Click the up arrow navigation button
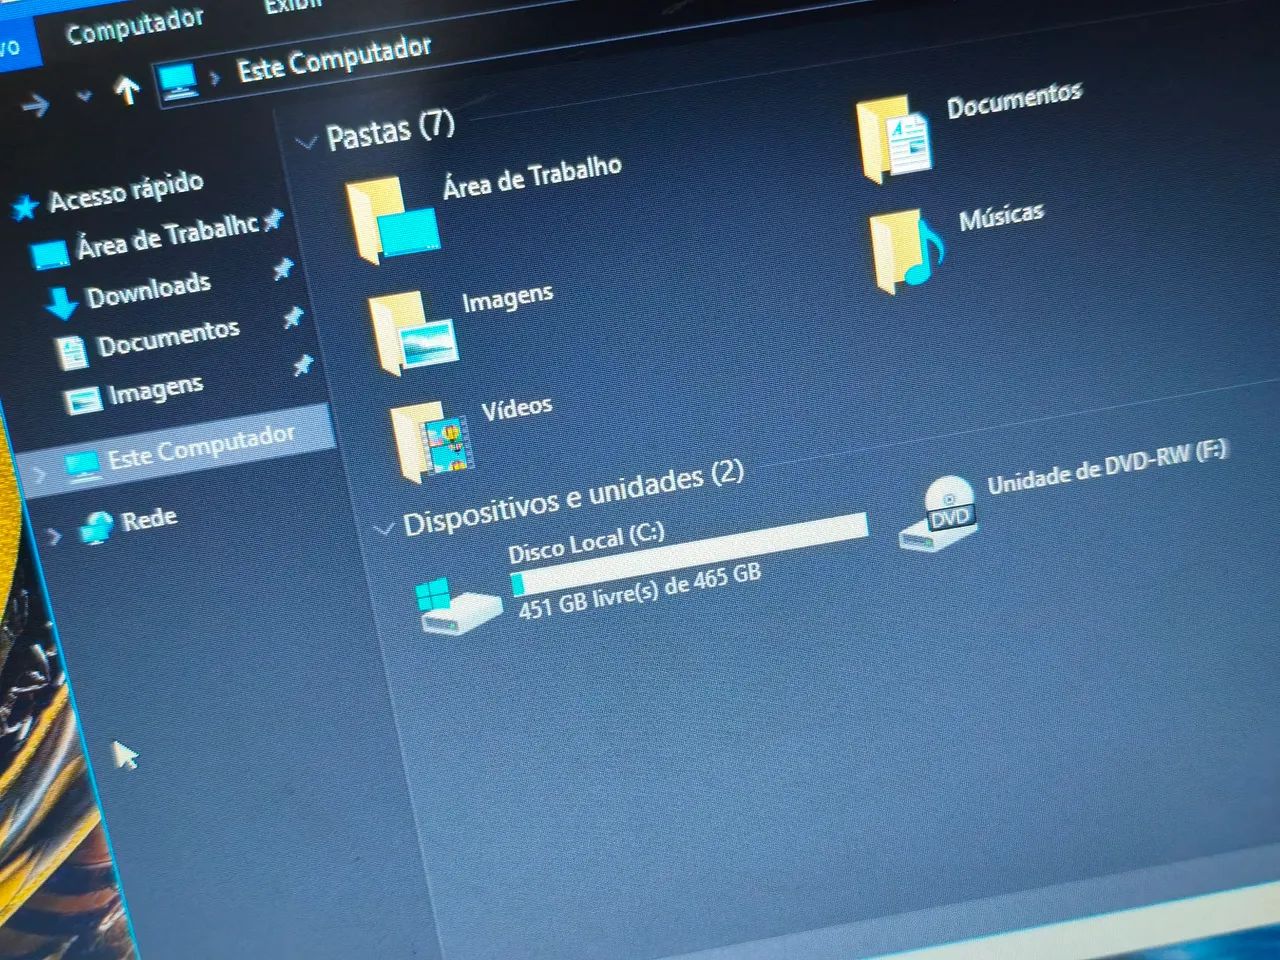 coord(126,91)
